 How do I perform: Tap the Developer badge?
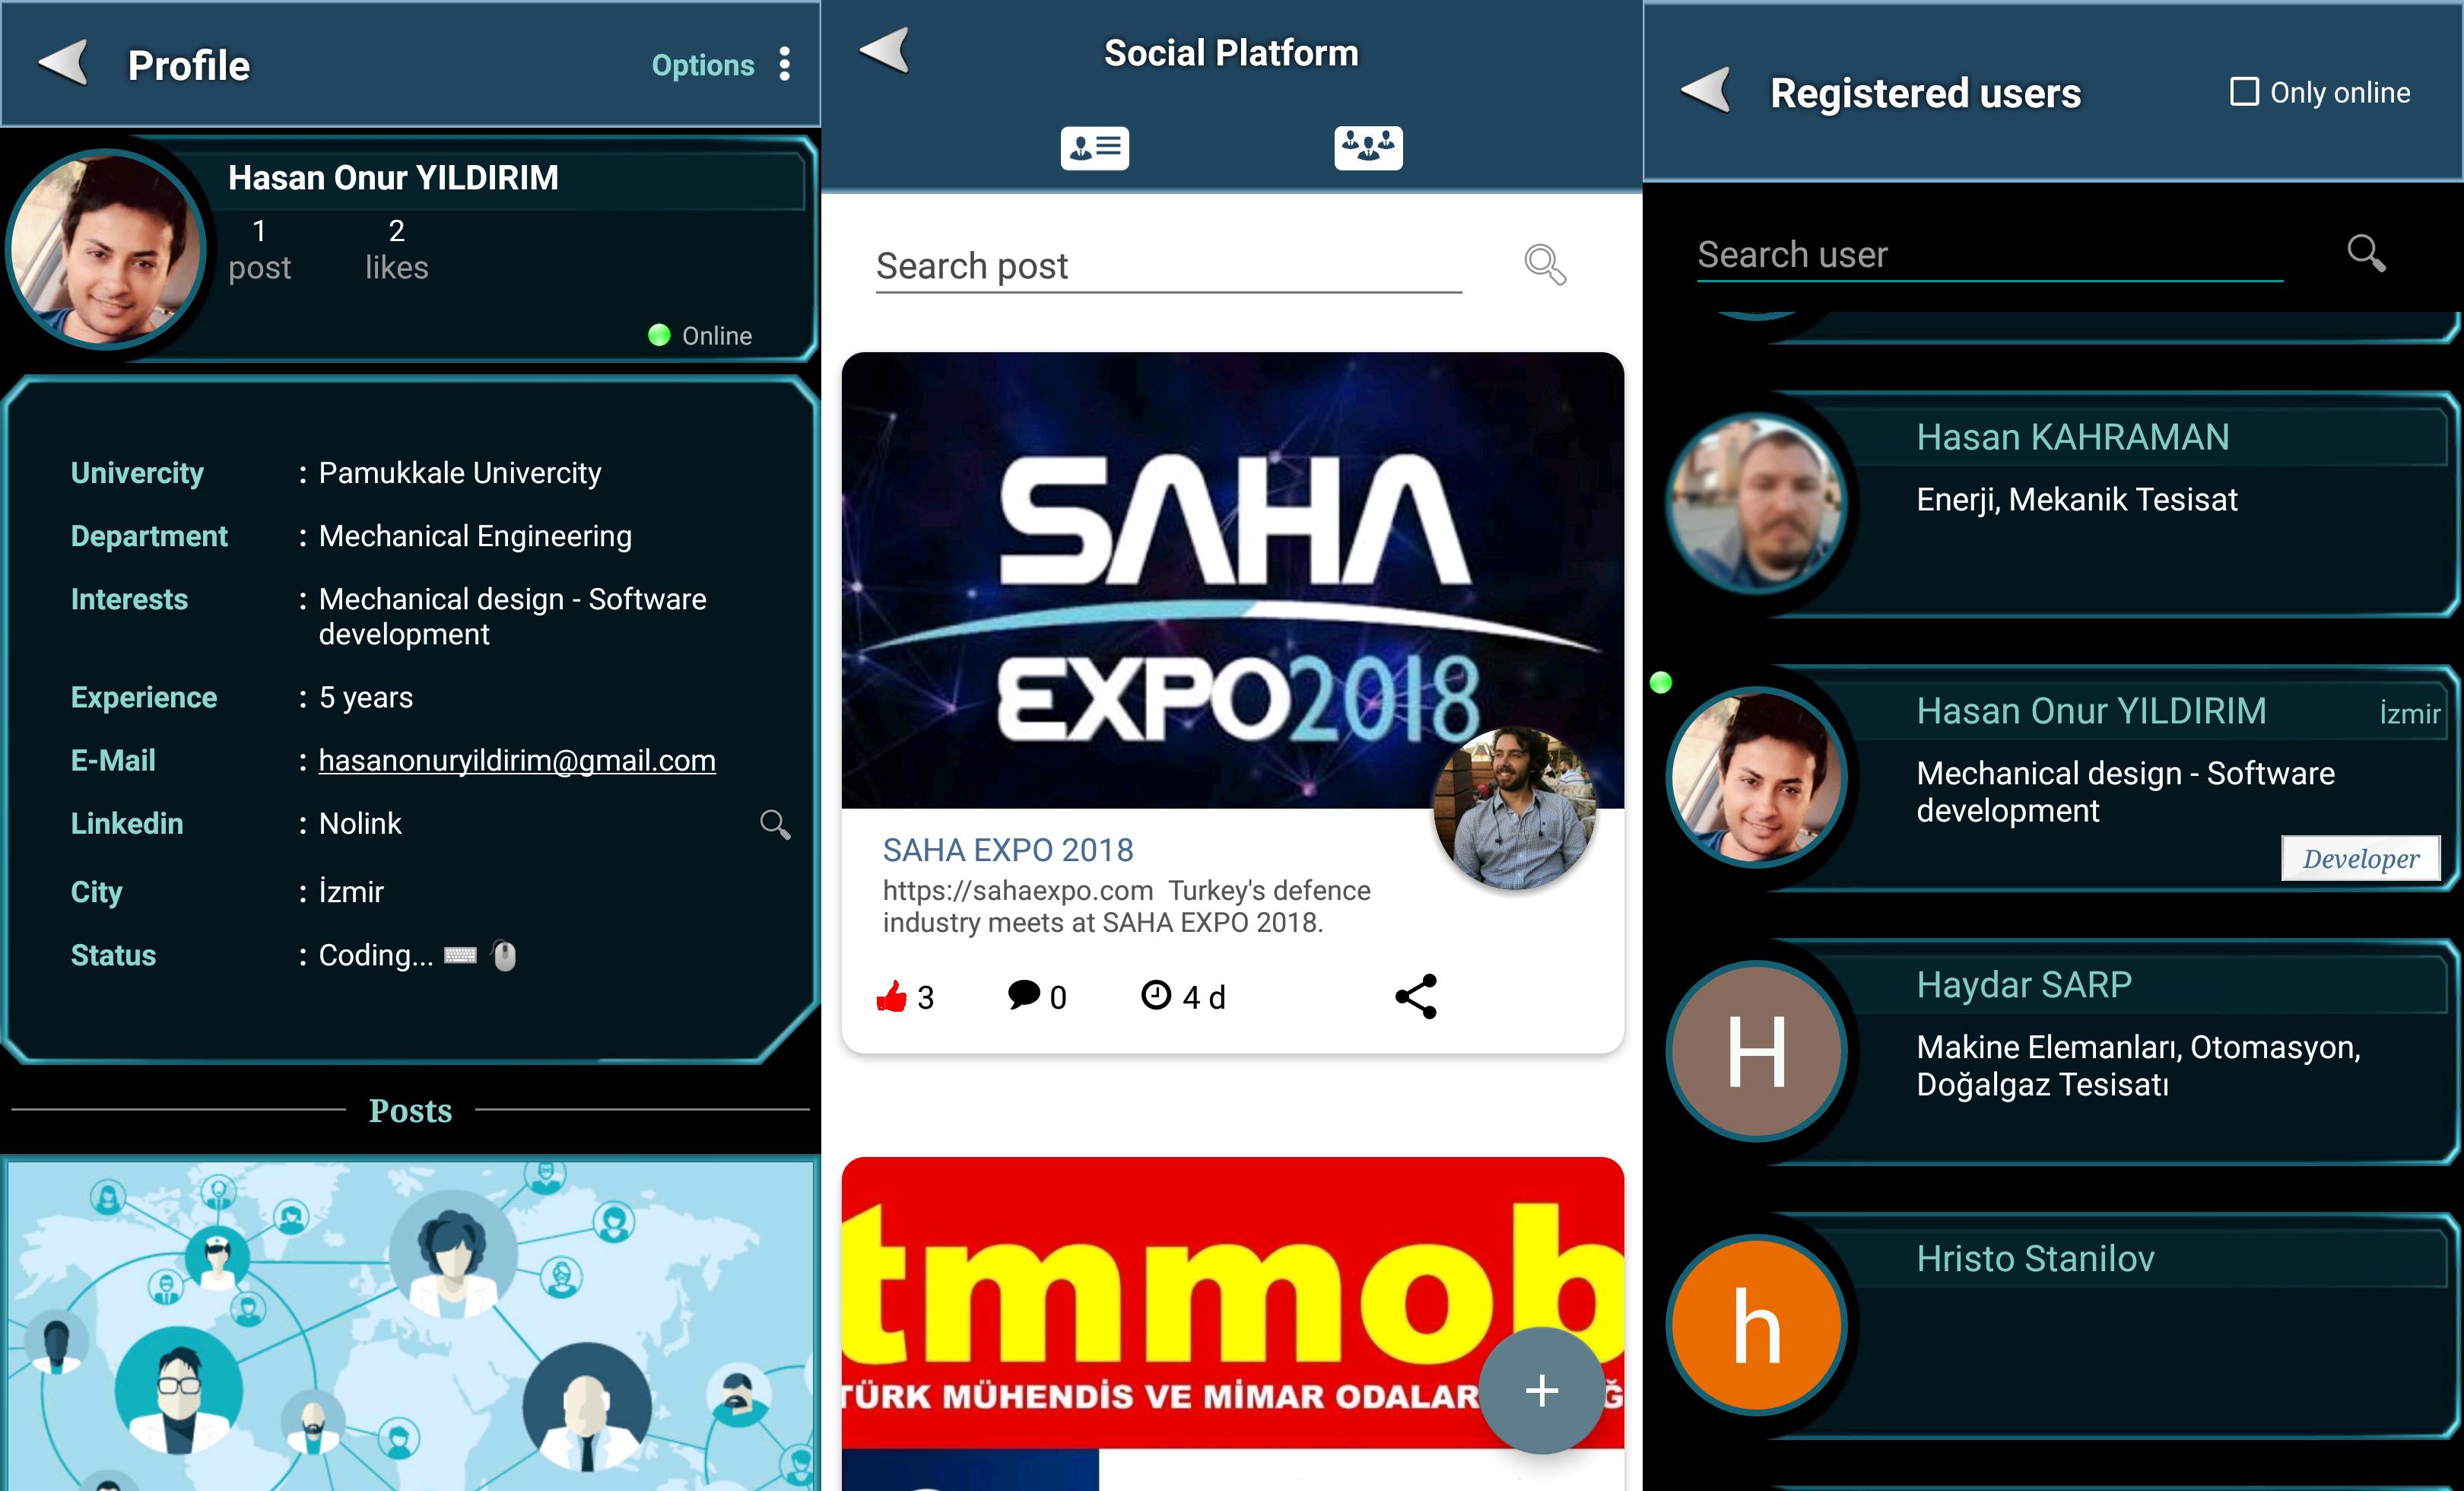[2360, 858]
